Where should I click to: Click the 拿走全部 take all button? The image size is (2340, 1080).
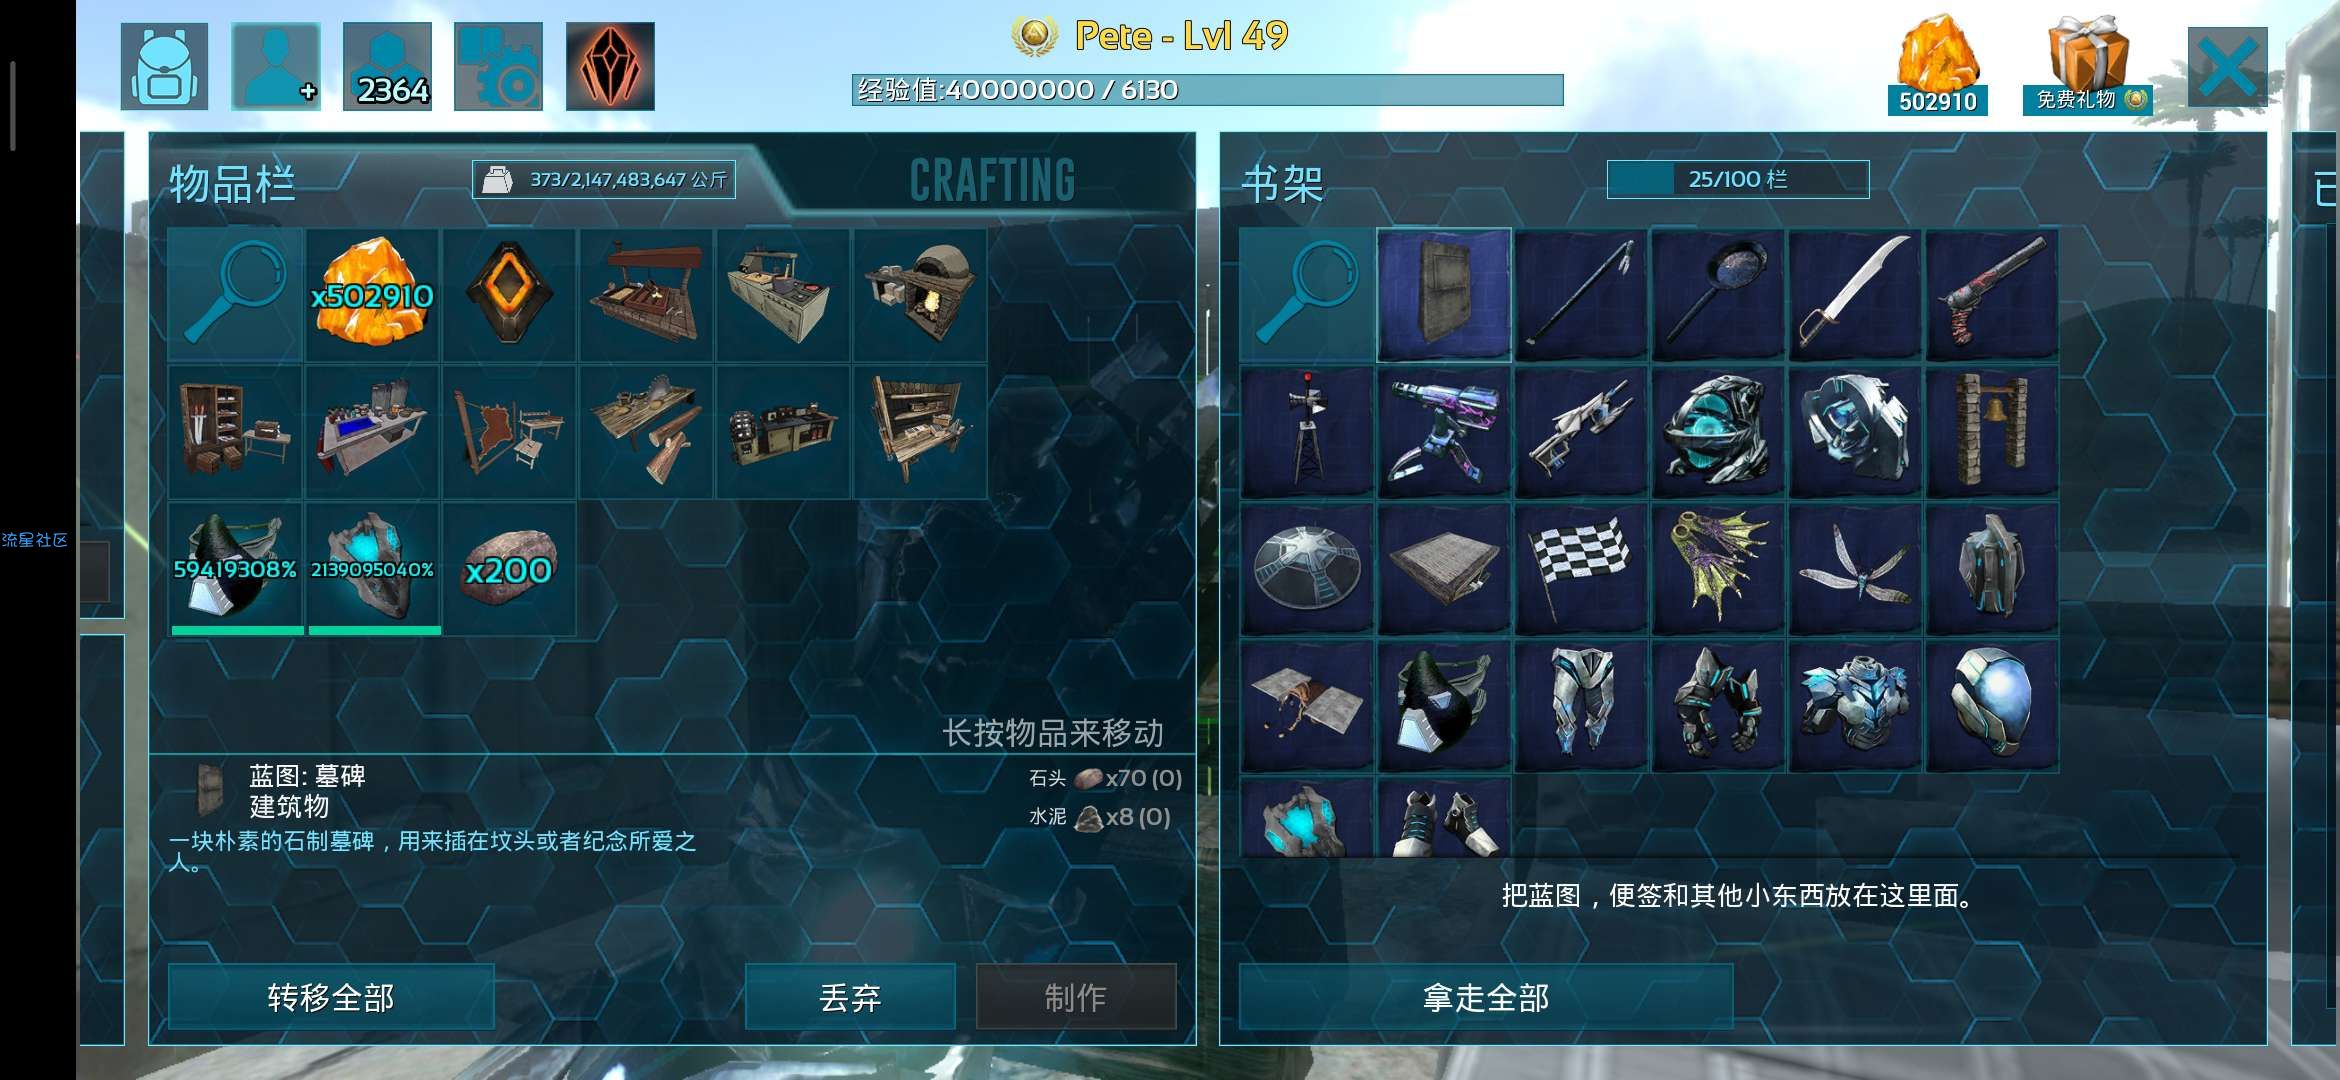point(1486,997)
